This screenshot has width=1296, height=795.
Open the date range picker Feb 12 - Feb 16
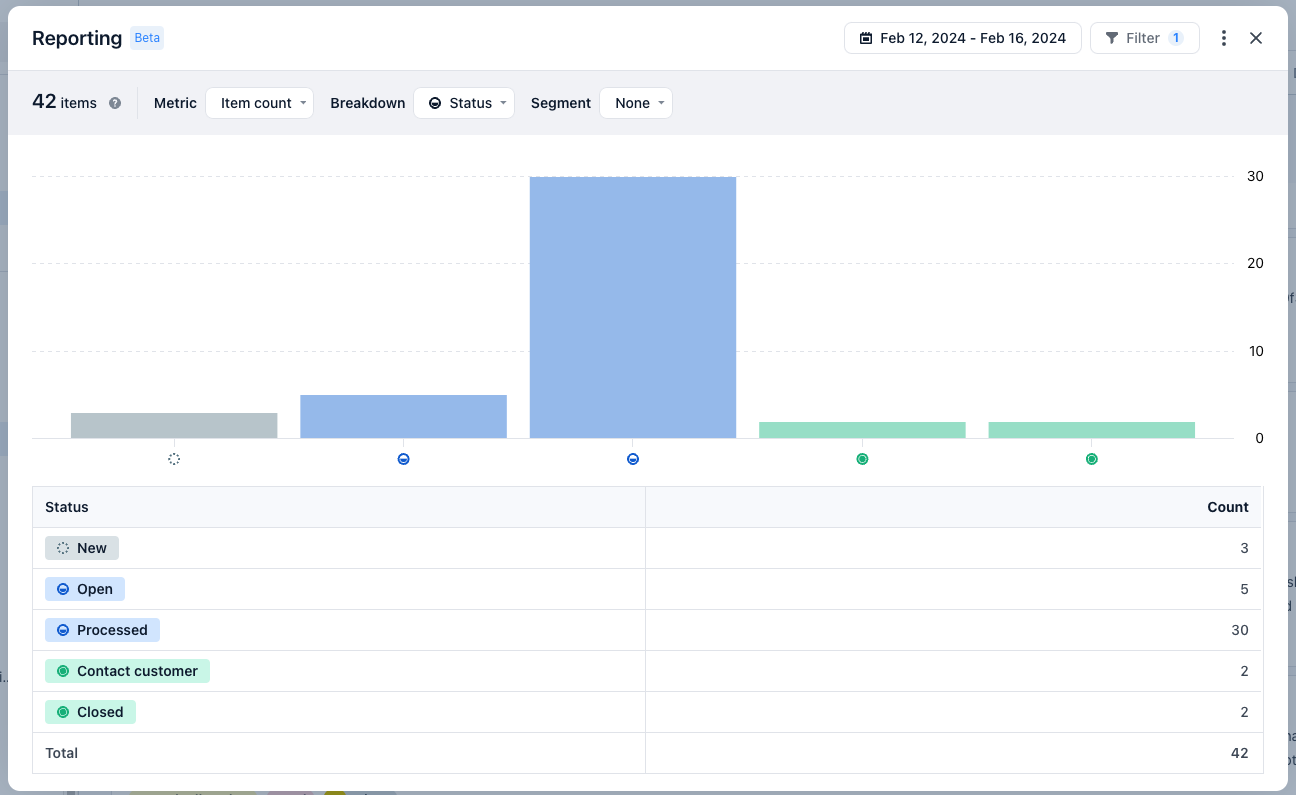(x=962, y=38)
